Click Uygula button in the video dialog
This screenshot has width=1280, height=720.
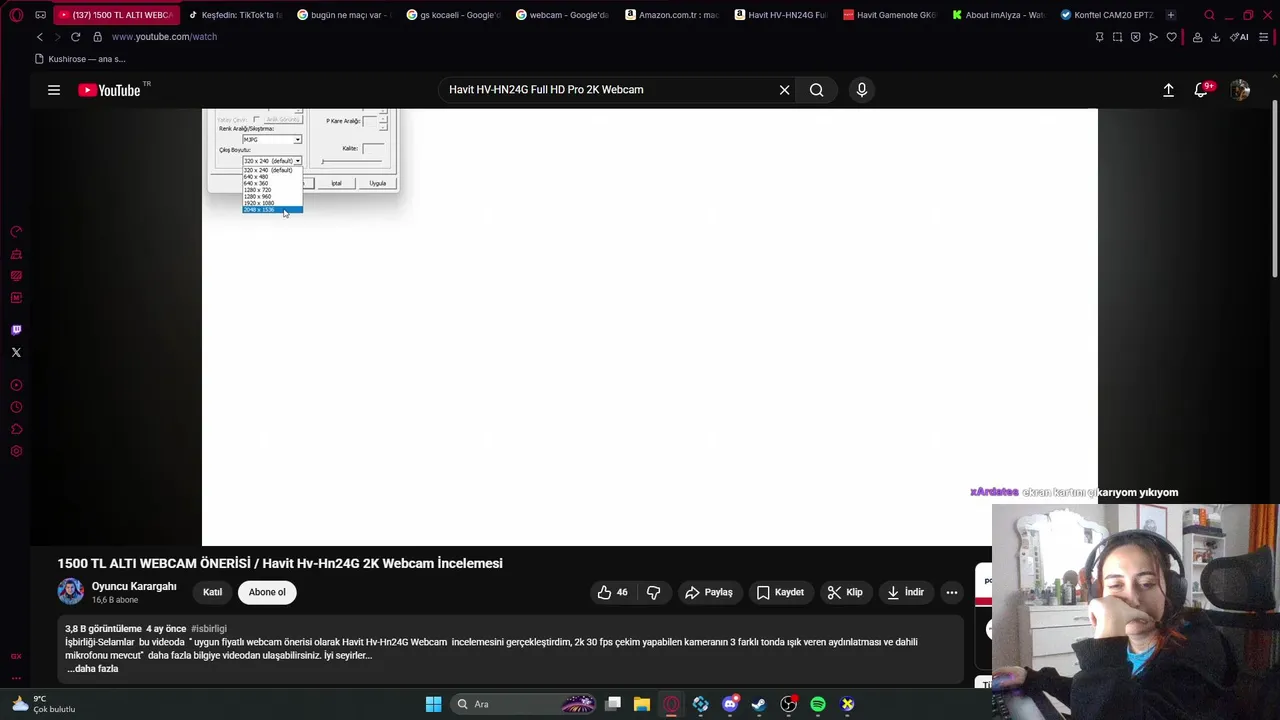377,183
